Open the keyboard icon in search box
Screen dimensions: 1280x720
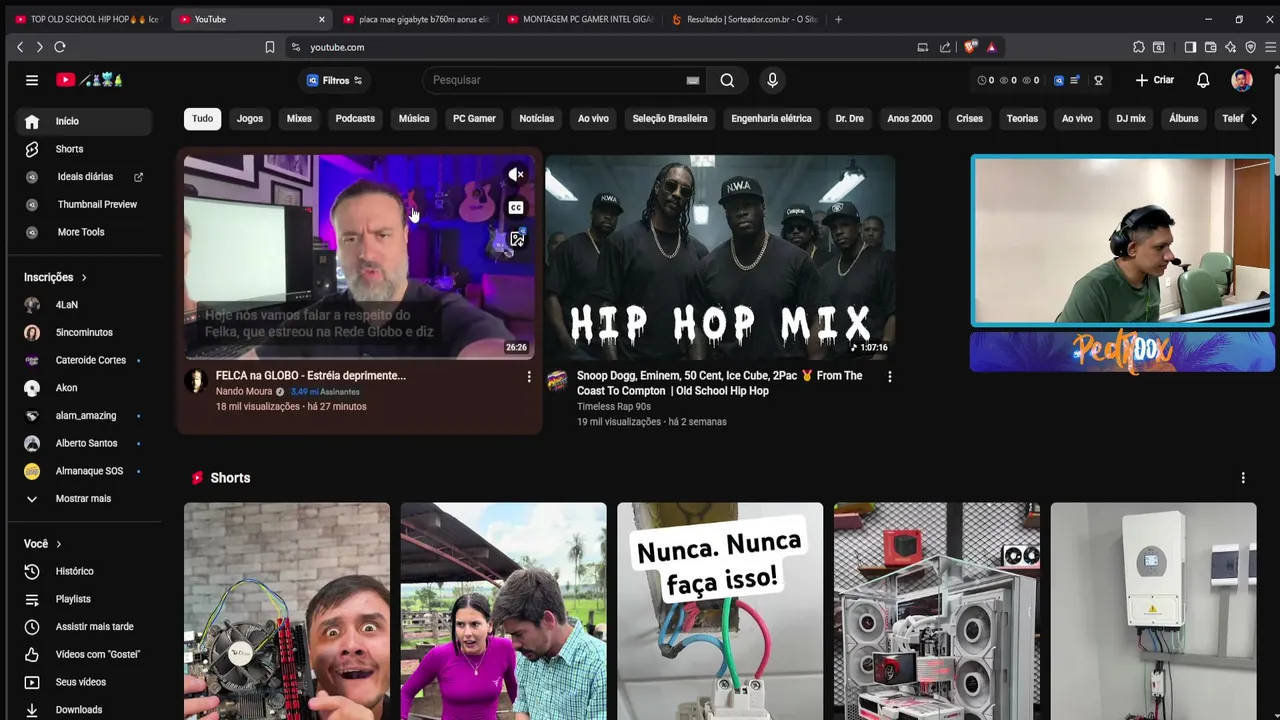692,80
